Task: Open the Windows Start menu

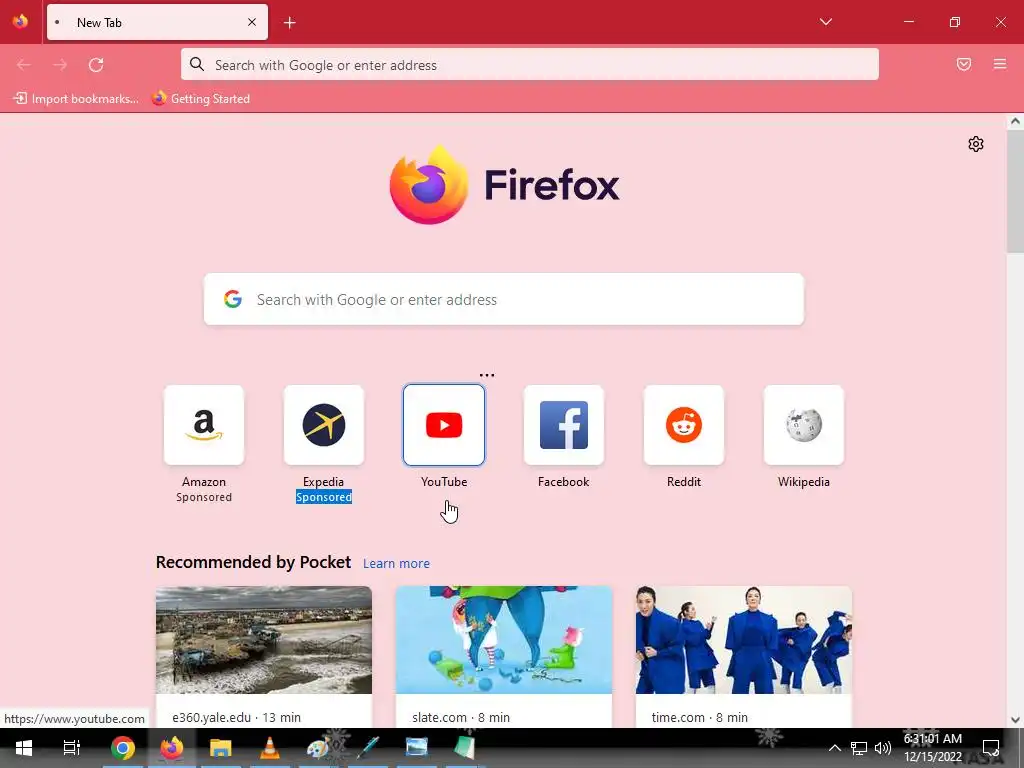Action: [24, 748]
